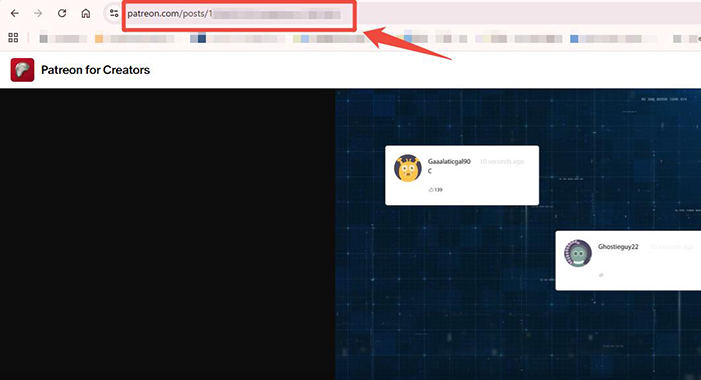The height and width of the screenshot is (380, 701).
Task: Open the apps grid icon in bookmarks bar
Action: pos(13,38)
